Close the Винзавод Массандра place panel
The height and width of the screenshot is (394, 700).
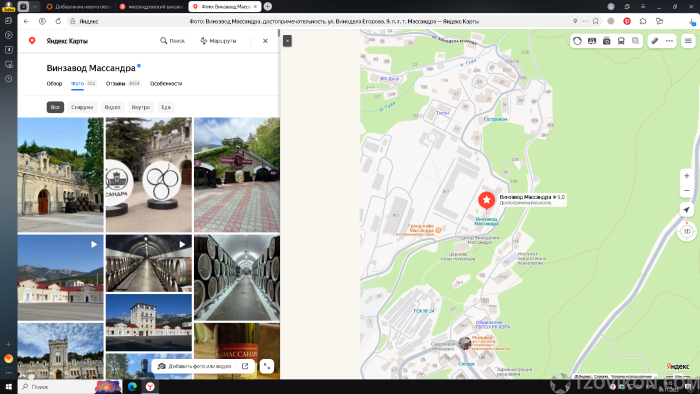(265, 41)
